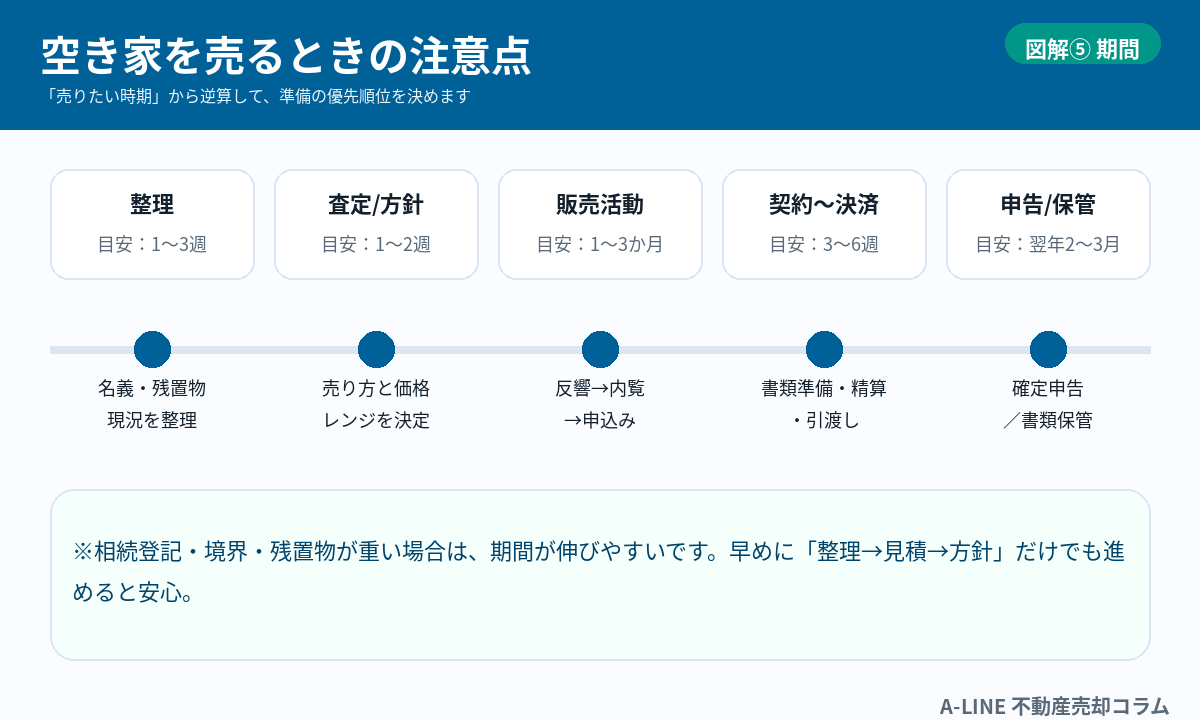Select the 査定/方針 stage card

(376, 224)
